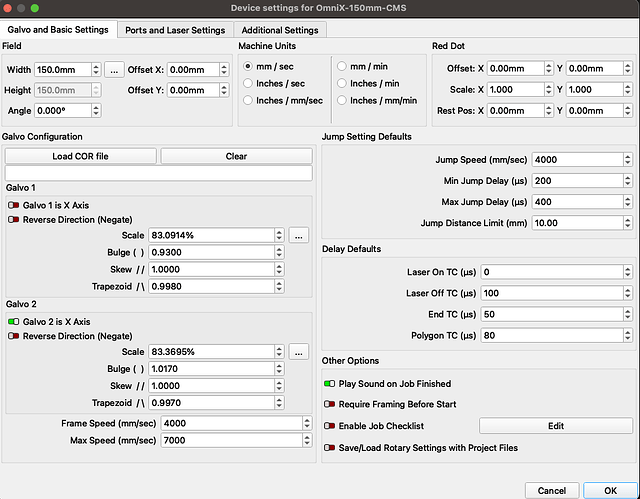Cancel the device settings dialog
The width and height of the screenshot is (640, 499).
coord(552,490)
